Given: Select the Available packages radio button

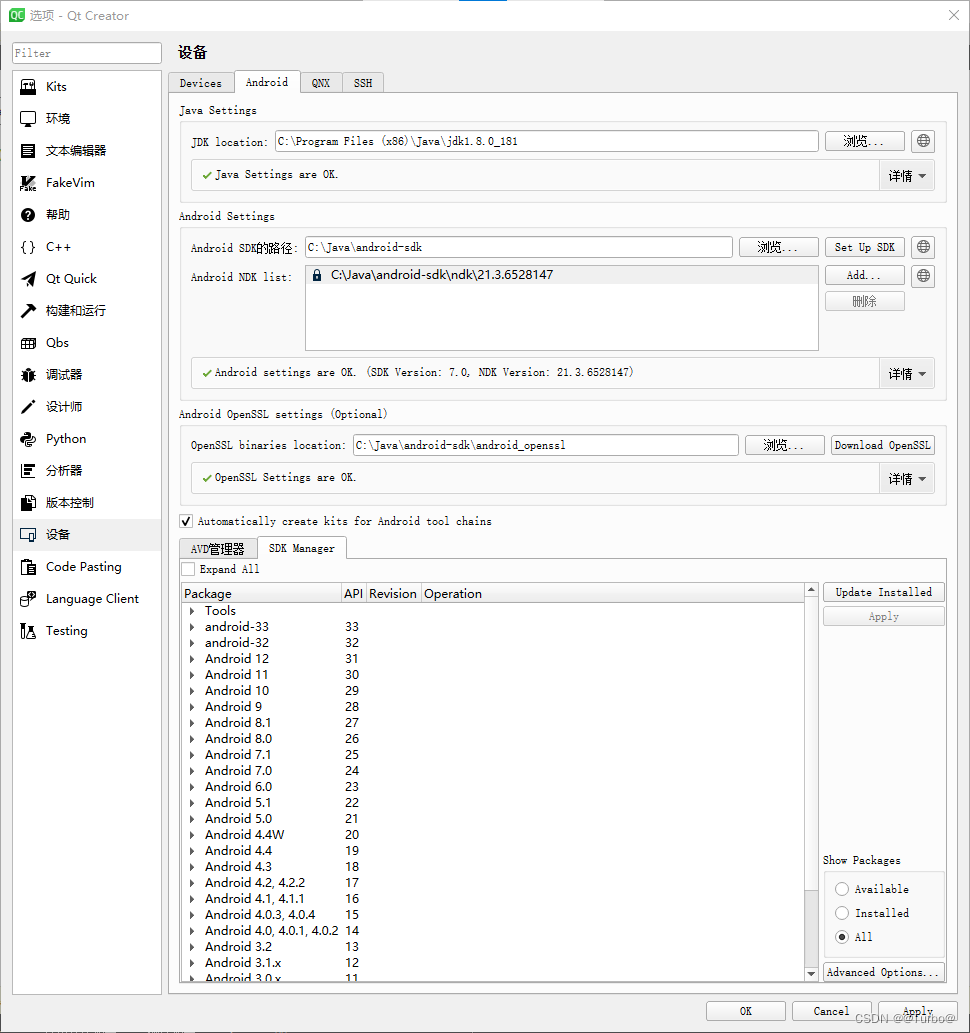Looking at the screenshot, I should [842, 889].
